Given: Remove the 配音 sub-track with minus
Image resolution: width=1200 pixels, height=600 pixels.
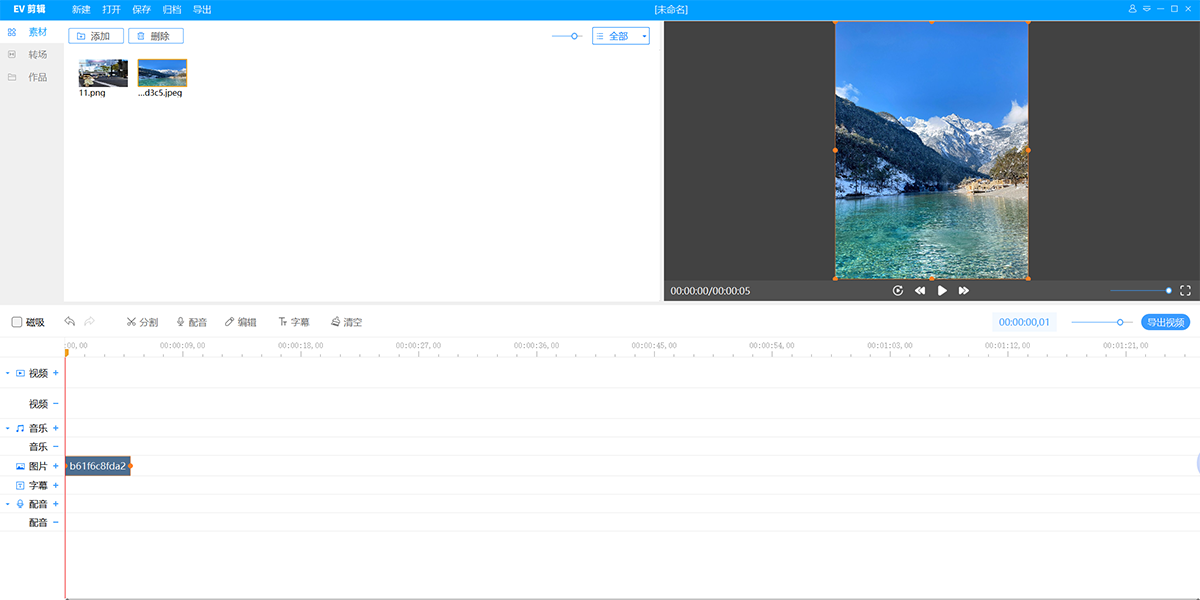Looking at the screenshot, I should (x=56, y=522).
